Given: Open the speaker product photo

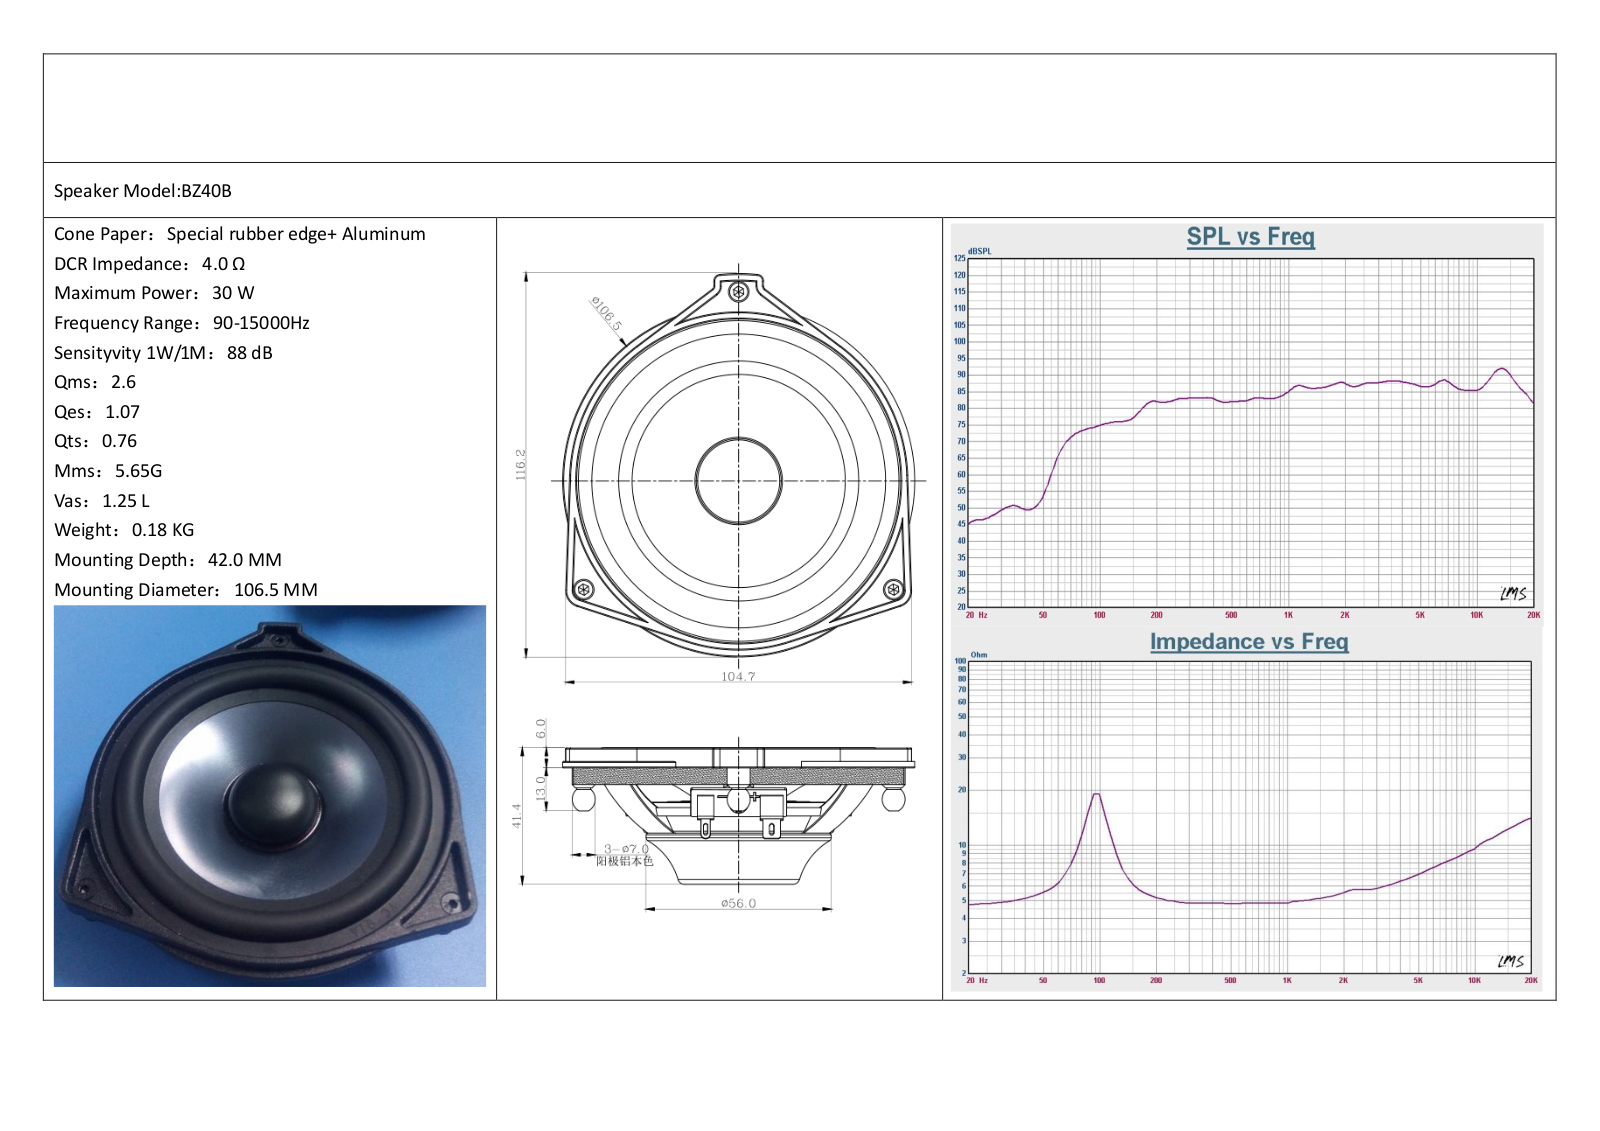Looking at the screenshot, I should [270, 796].
